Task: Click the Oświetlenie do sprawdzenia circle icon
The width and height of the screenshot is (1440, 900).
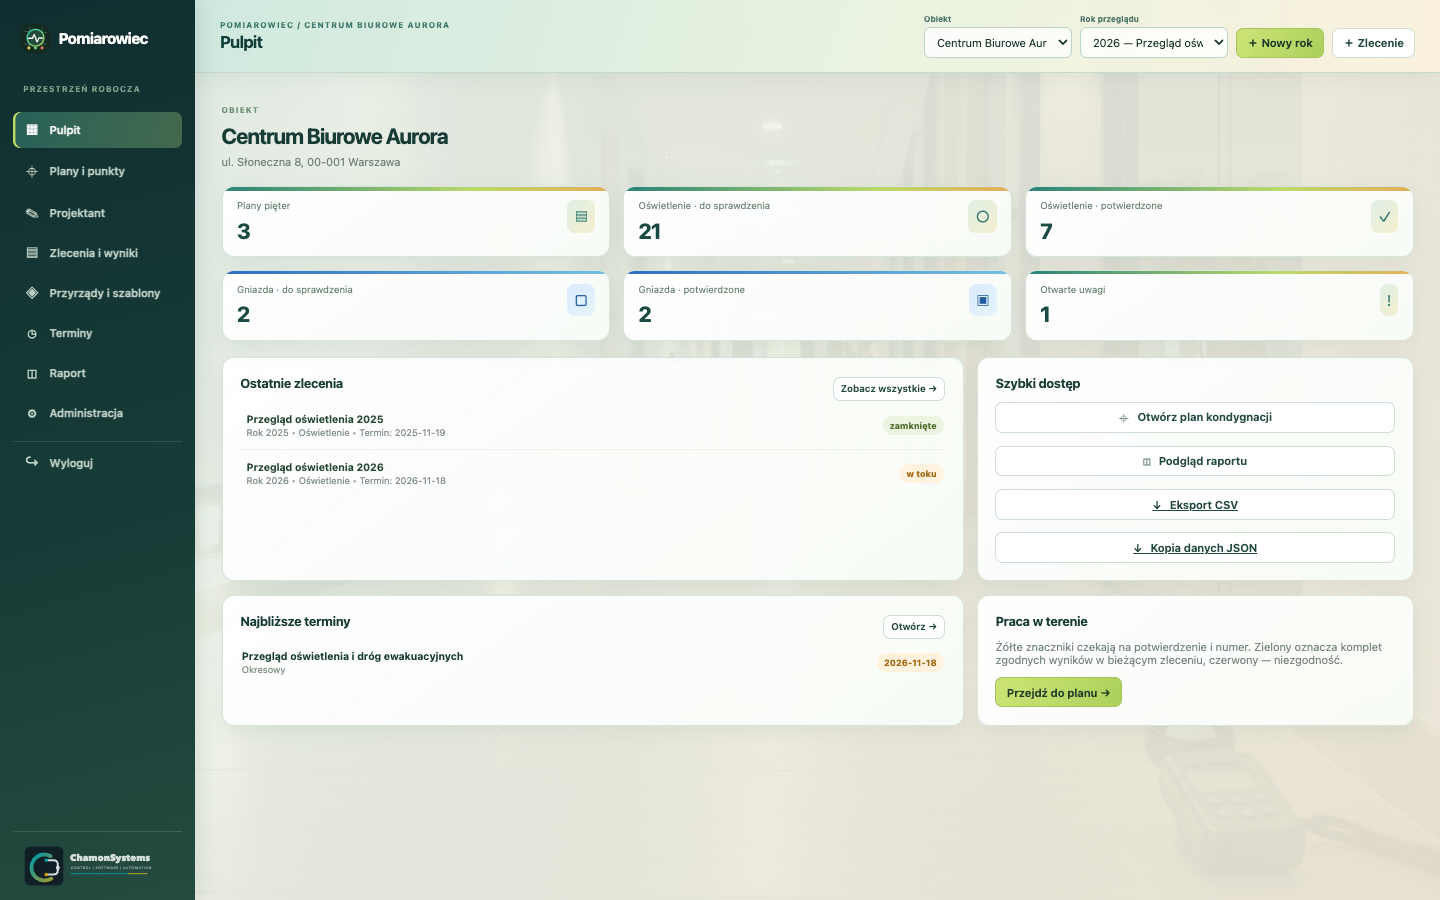Action: click(982, 217)
